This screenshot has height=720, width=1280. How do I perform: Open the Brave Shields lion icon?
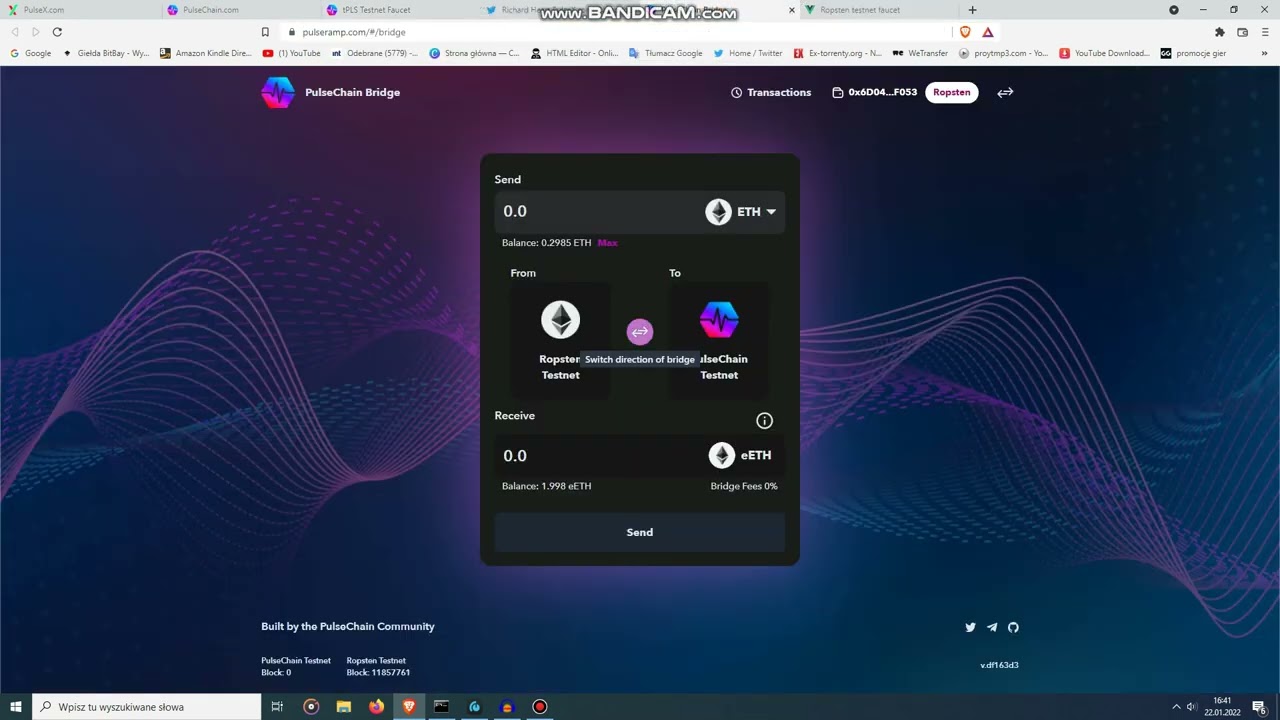[965, 32]
